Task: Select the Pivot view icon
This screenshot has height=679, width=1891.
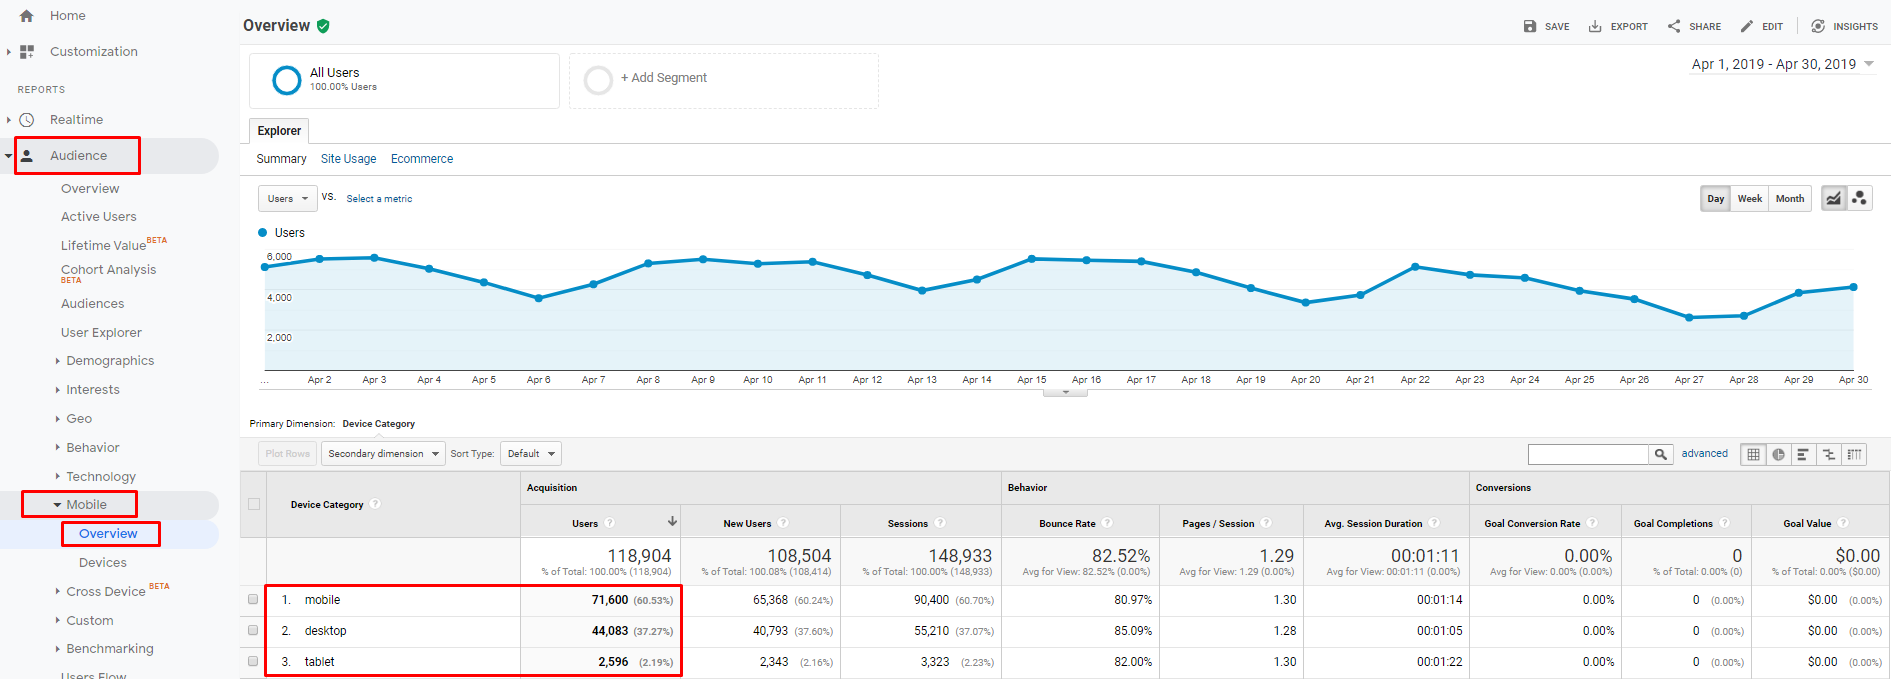Action: coord(1855,454)
